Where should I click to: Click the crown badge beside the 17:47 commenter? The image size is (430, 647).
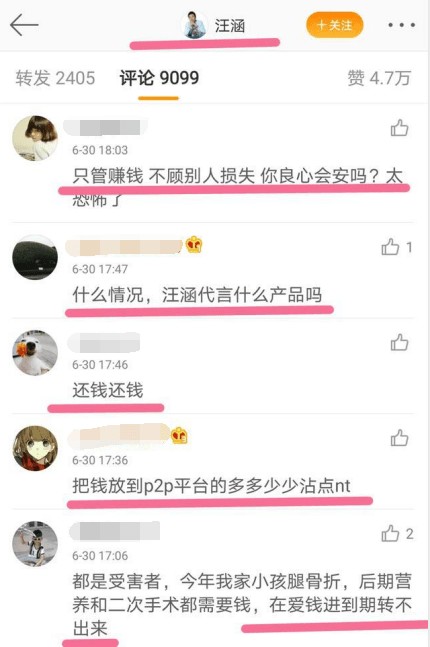click(194, 245)
